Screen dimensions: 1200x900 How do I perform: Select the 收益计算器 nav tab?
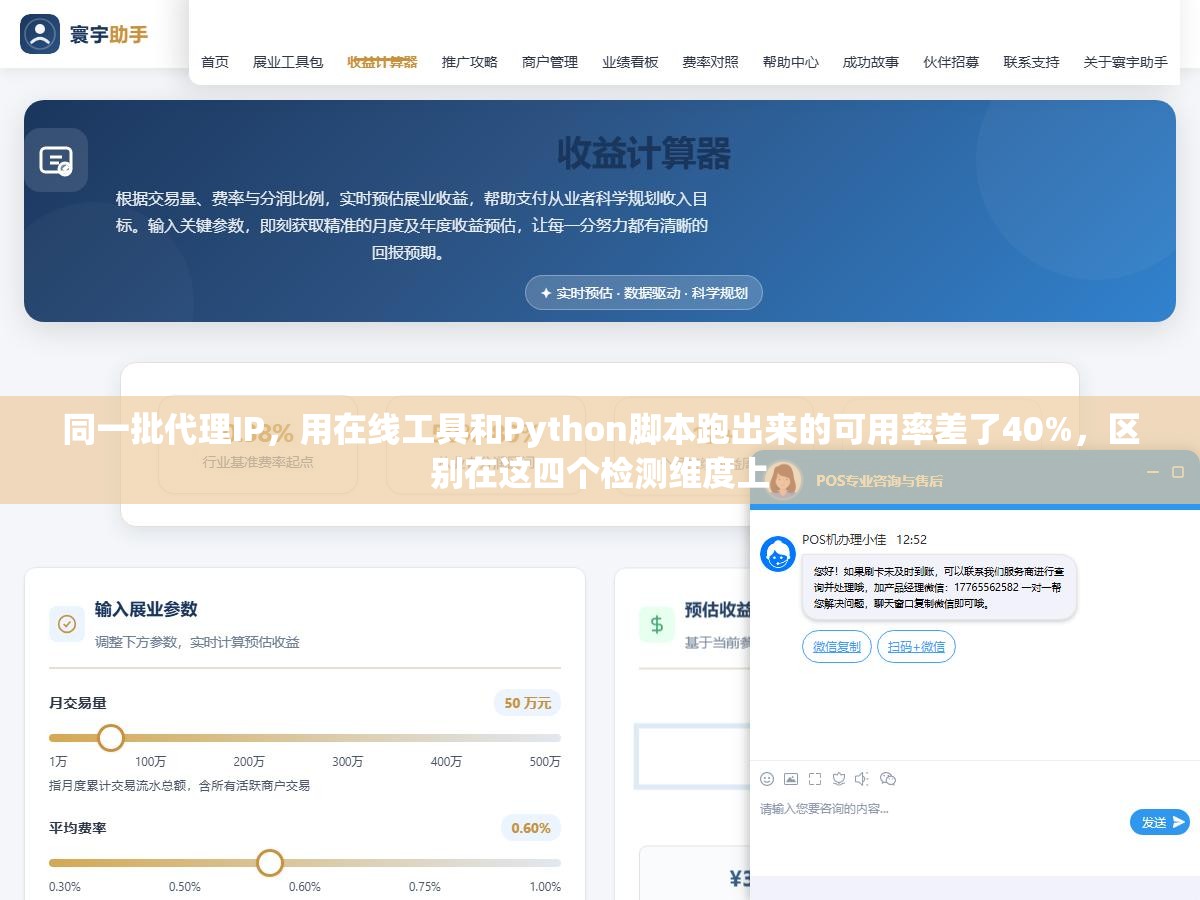pos(382,62)
